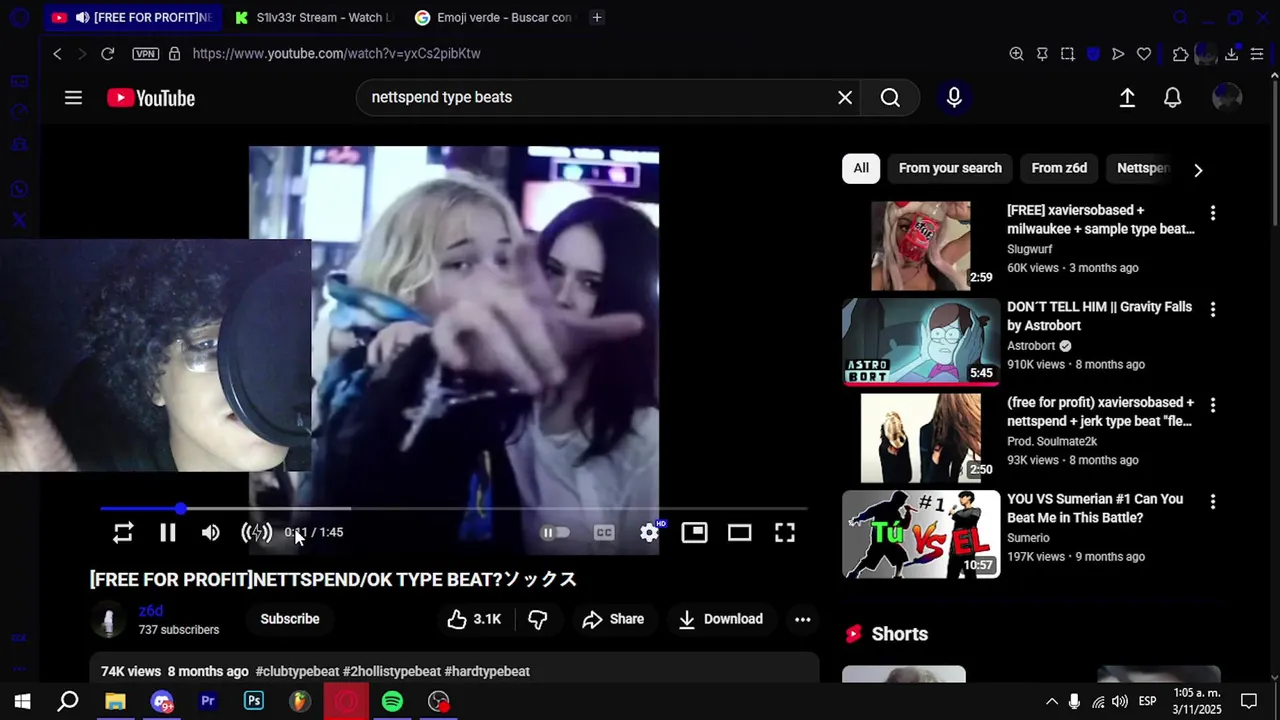The height and width of the screenshot is (720, 1280).
Task: Enable the miniplayer
Action: pyautogui.click(x=694, y=533)
